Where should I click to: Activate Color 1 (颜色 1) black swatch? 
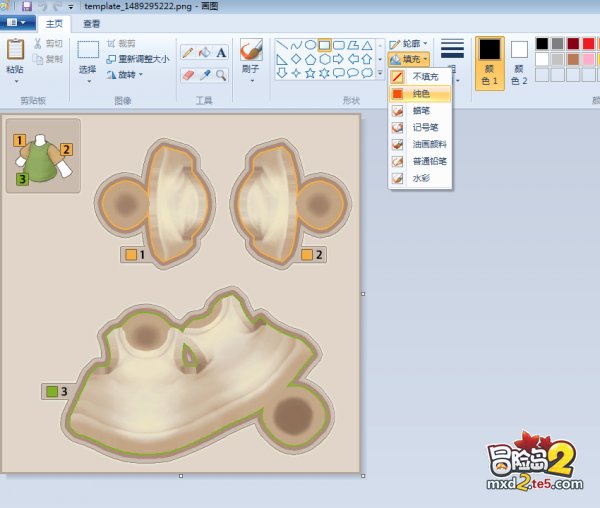[x=490, y=63]
